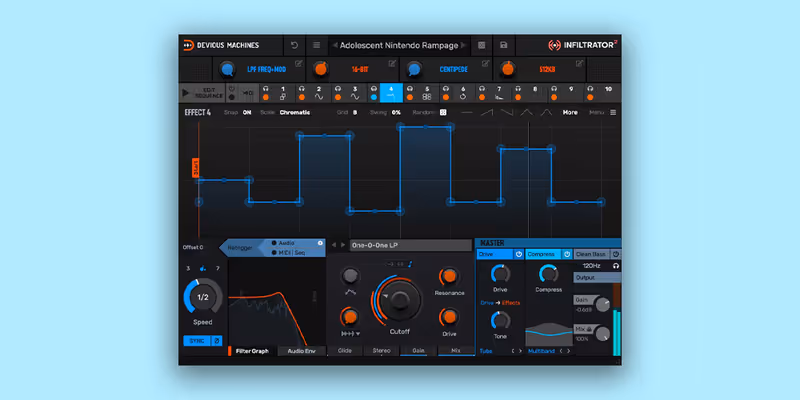The image size is (800, 400).
Task: Apply the ramp down envelope shape
Action: pos(507,112)
